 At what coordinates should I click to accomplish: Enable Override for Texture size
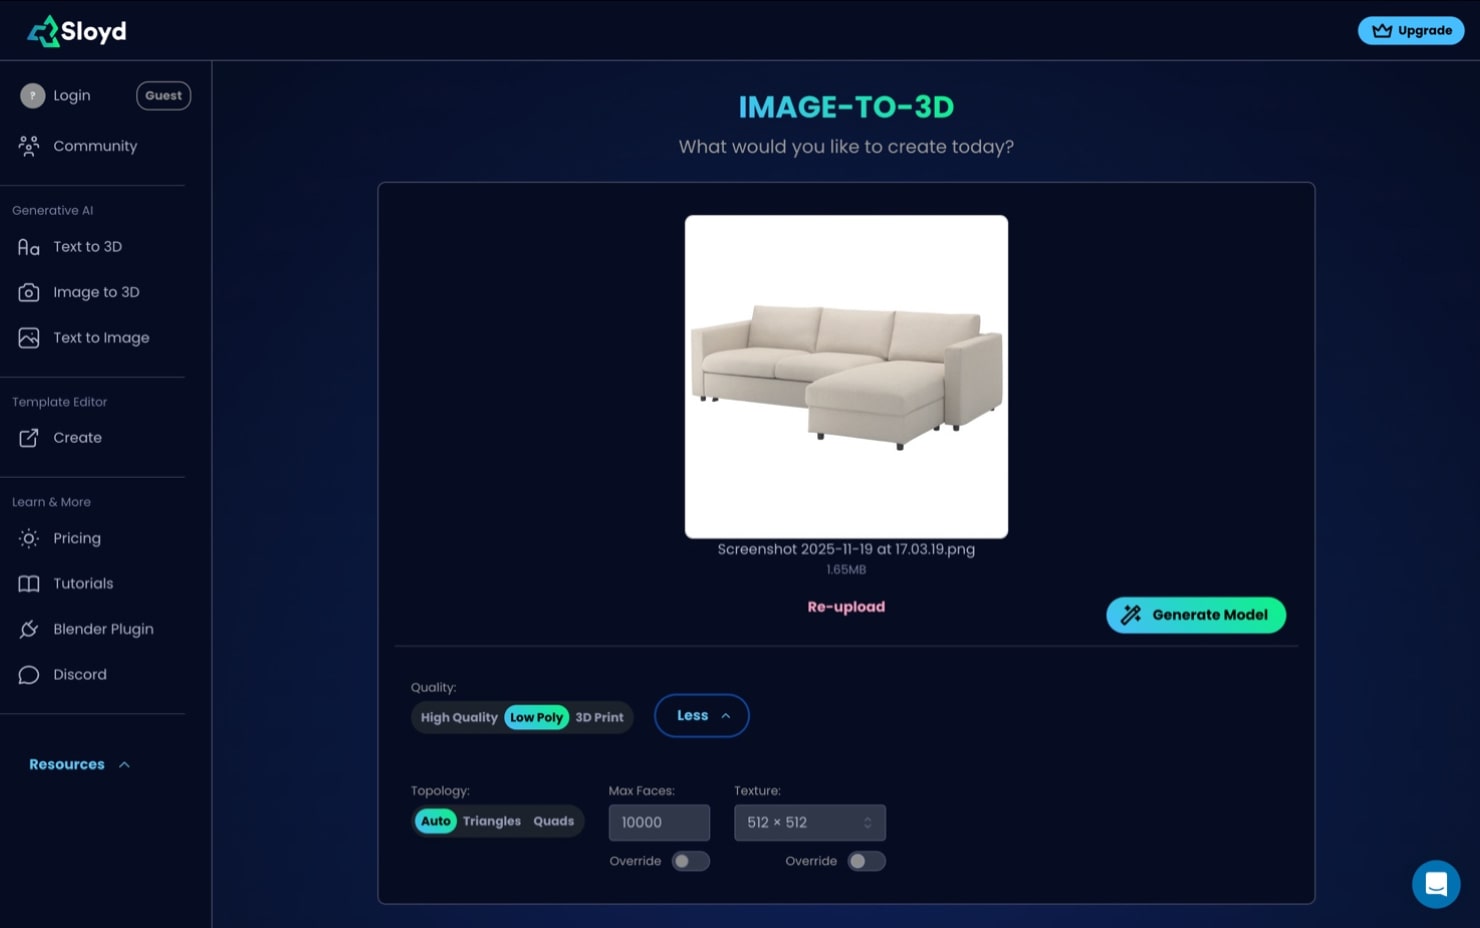tap(866, 860)
